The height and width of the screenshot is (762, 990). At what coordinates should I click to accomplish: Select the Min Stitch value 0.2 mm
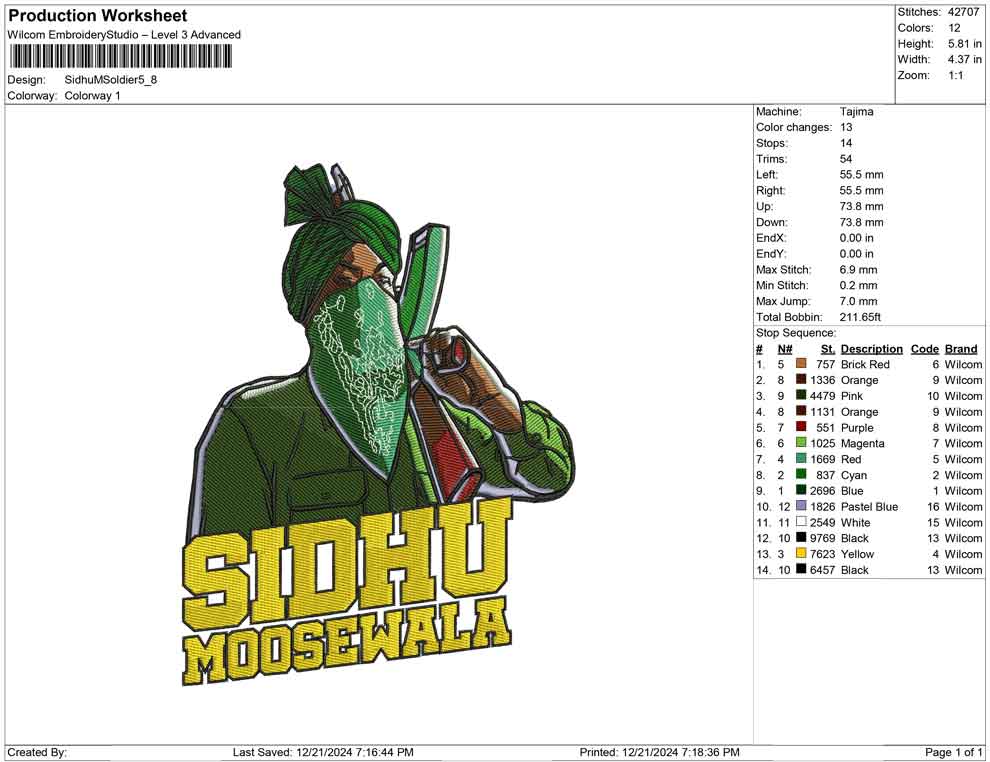pyautogui.click(x=859, y=285)
